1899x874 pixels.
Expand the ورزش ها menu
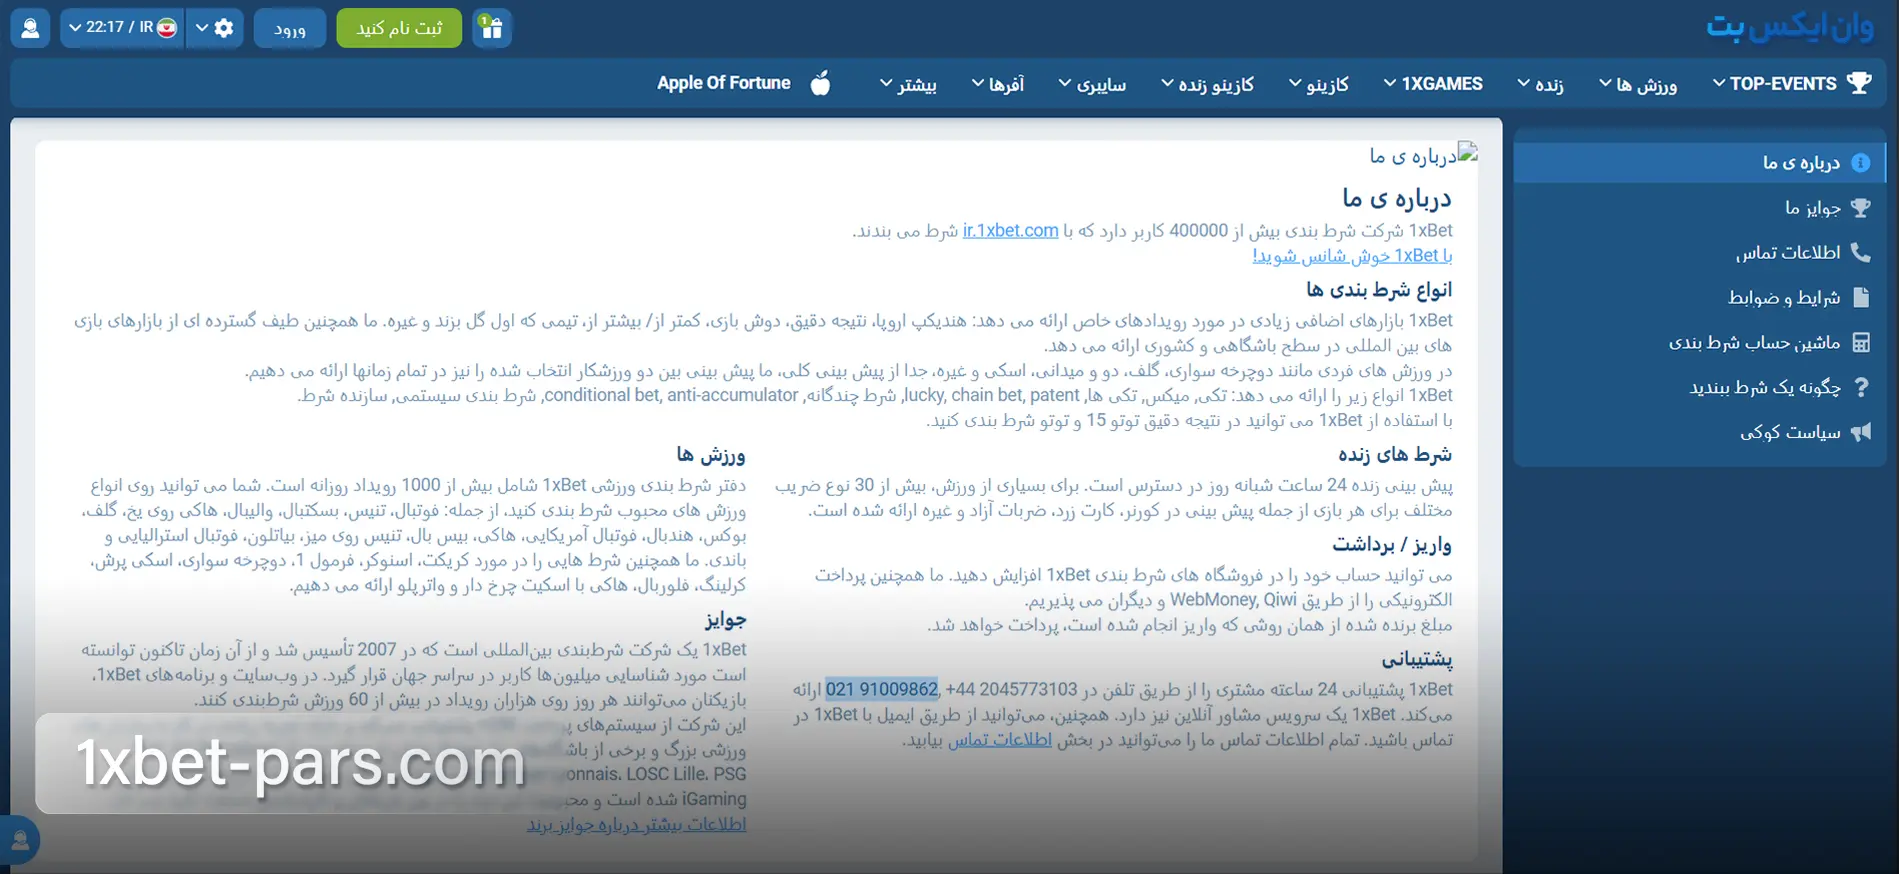pos(1637,84)
